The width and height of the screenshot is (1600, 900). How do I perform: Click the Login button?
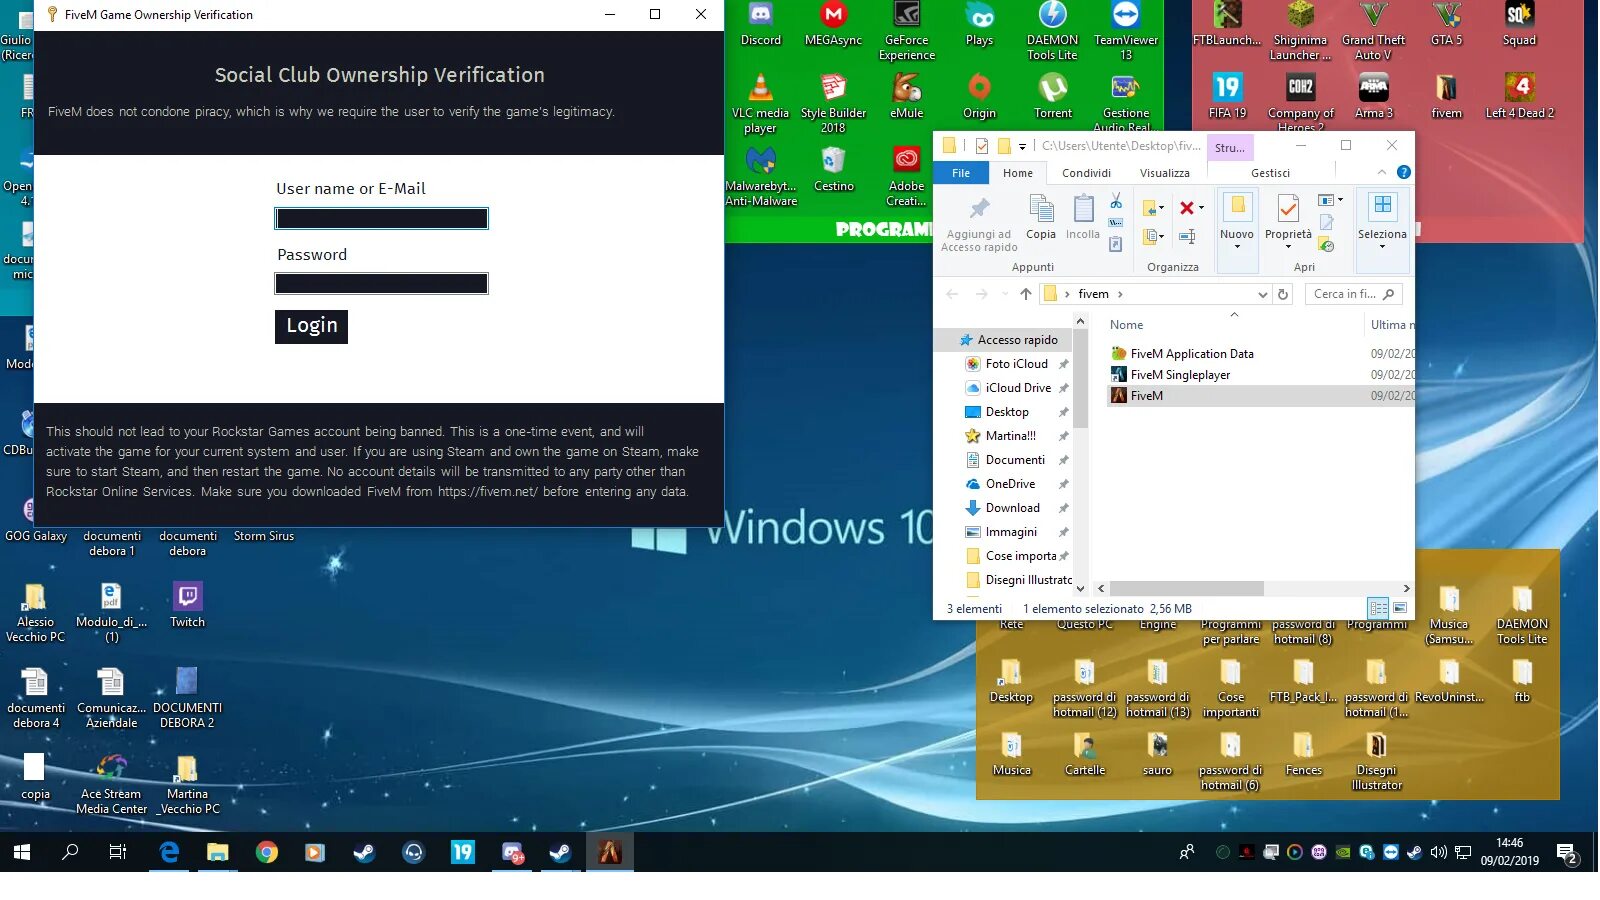coord(311,326)
